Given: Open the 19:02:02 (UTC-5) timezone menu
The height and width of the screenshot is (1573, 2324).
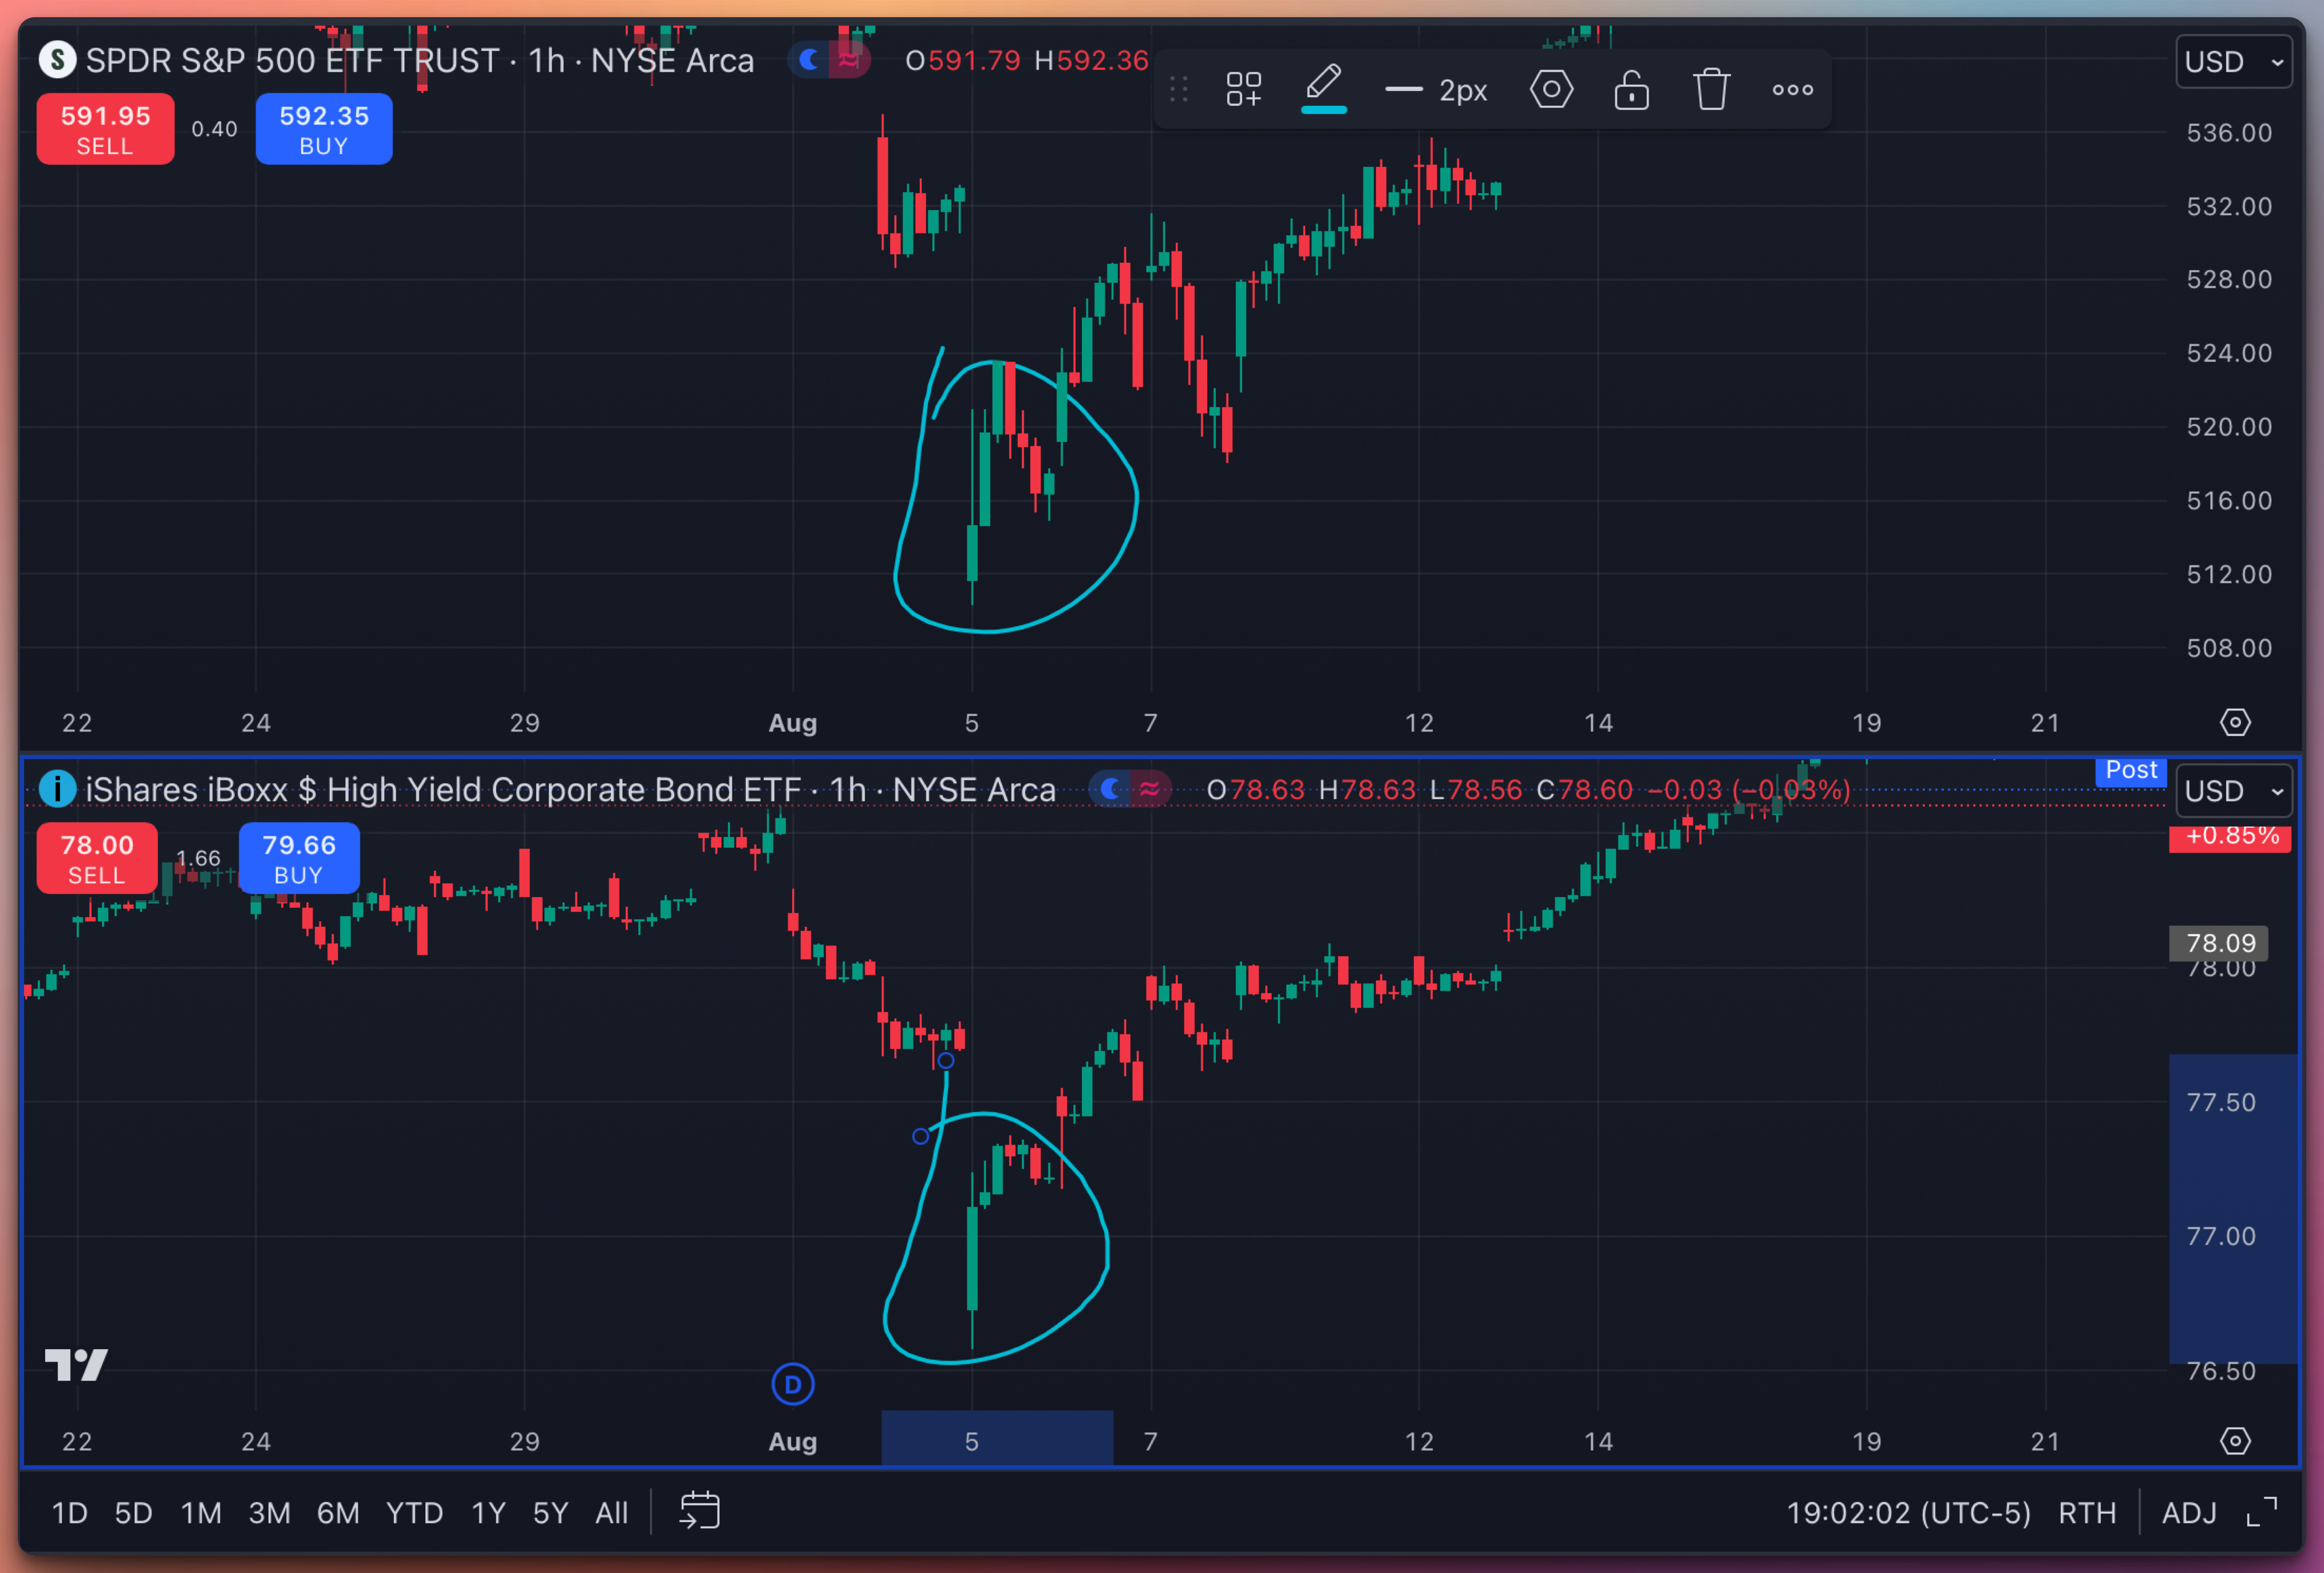Looking at the screenshot, I should click(x=1908, y=1513).
